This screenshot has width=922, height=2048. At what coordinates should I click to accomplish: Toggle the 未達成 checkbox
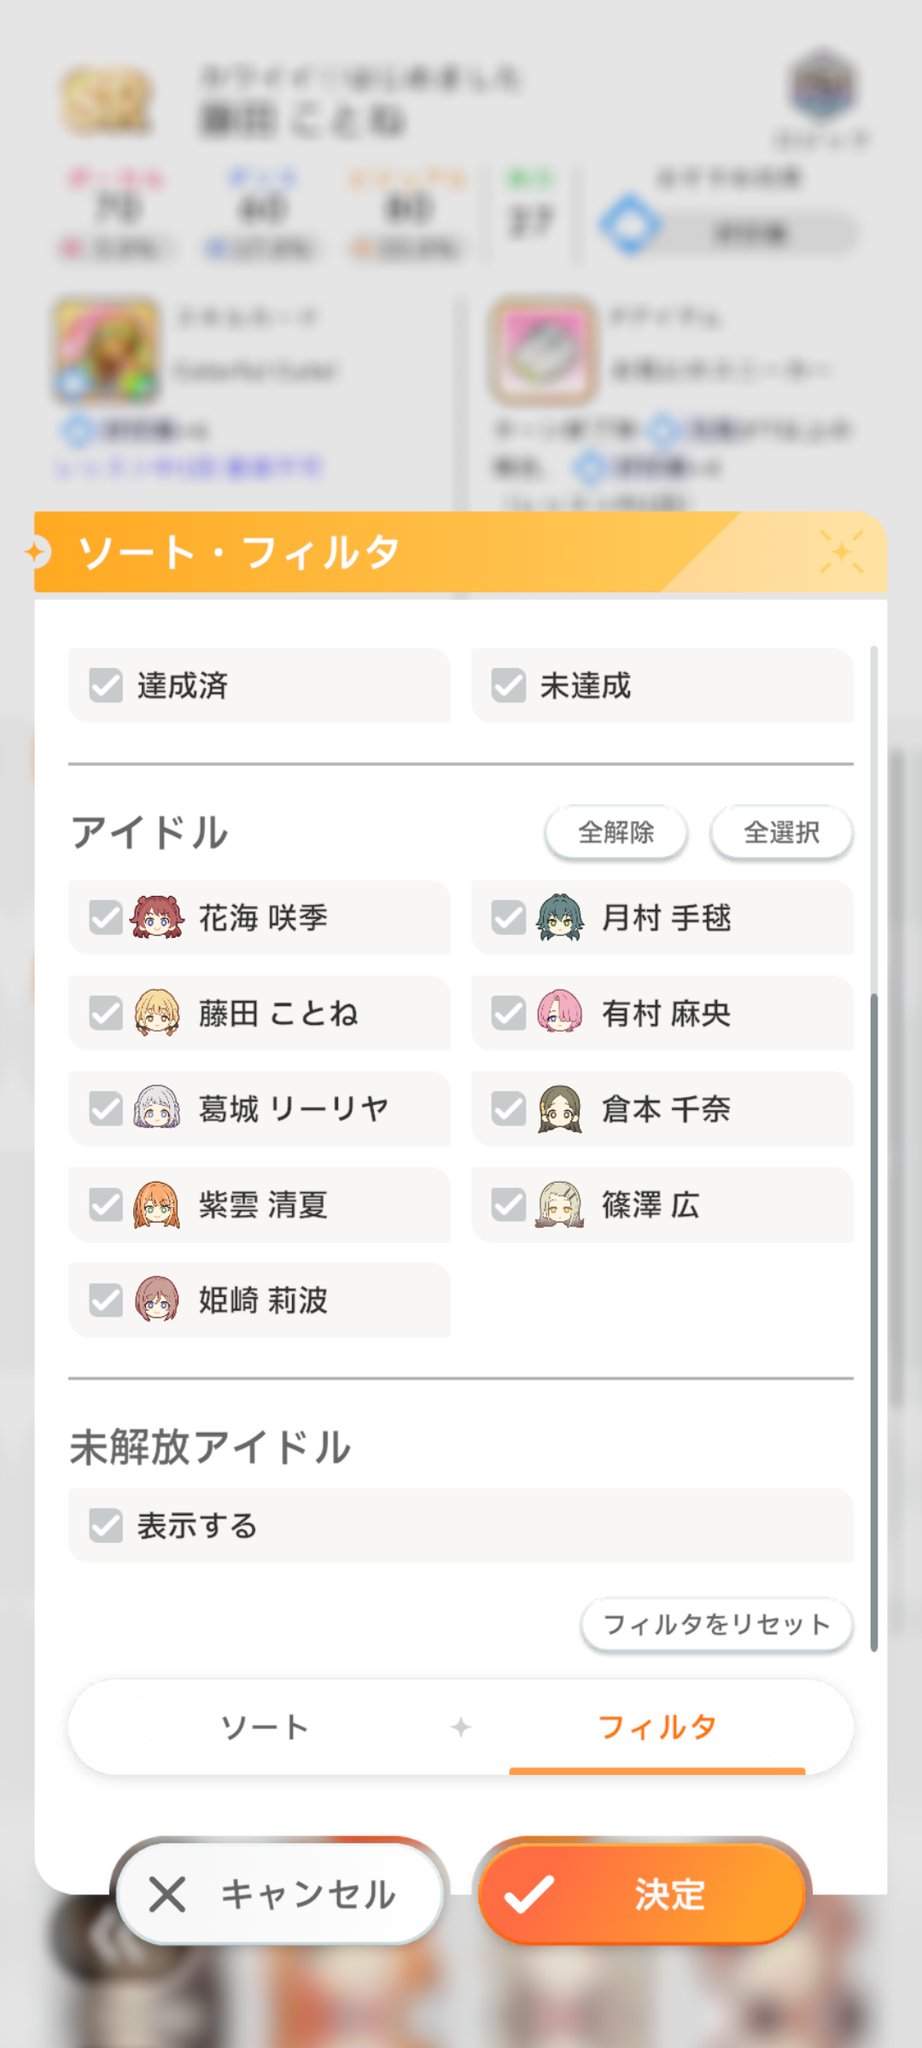(x=509, y=686)
